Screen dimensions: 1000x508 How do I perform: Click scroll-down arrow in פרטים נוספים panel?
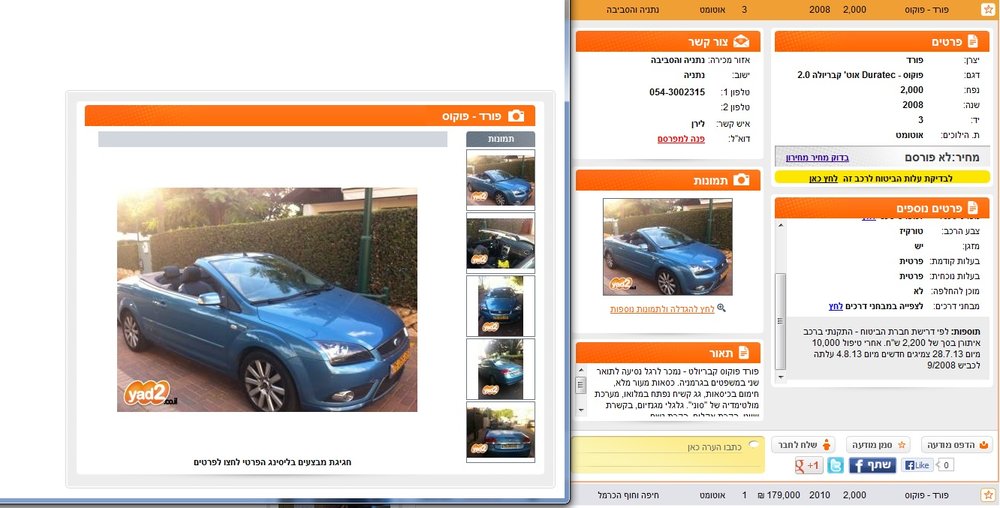(x=781, y=377)
